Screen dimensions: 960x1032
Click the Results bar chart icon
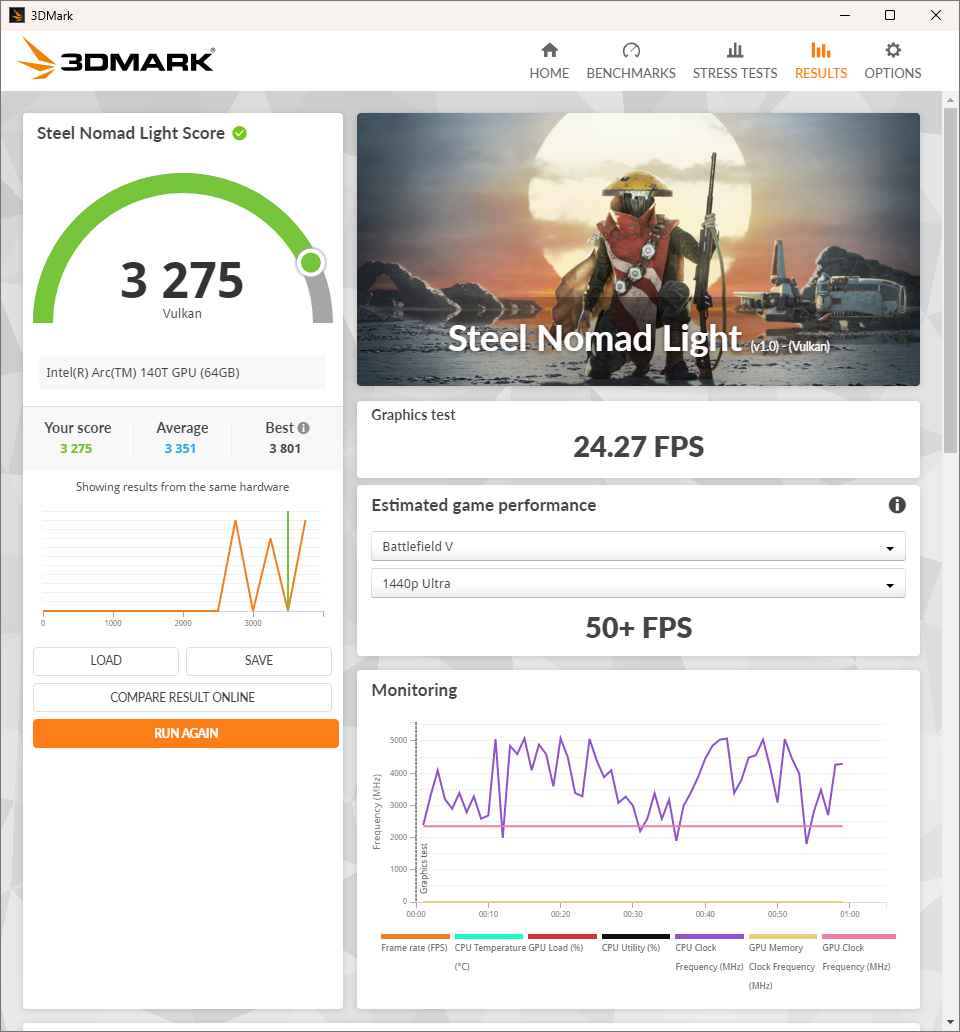[x=821, y=51]
